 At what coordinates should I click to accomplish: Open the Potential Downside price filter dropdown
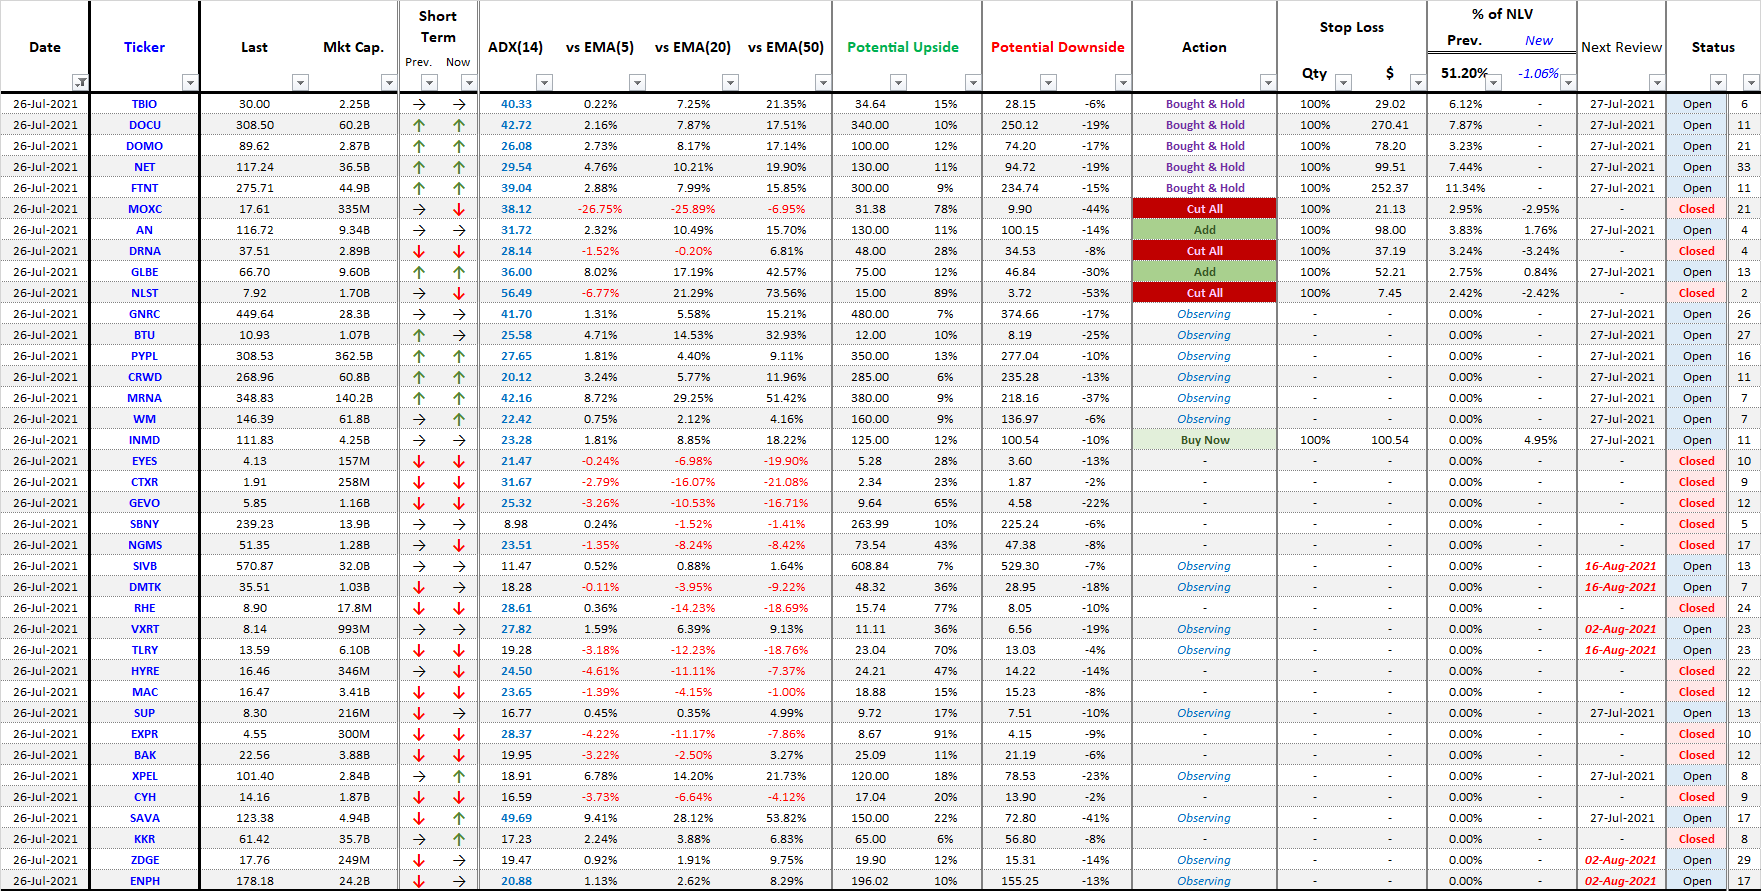pyautogui.click(x=1048, y=82)
